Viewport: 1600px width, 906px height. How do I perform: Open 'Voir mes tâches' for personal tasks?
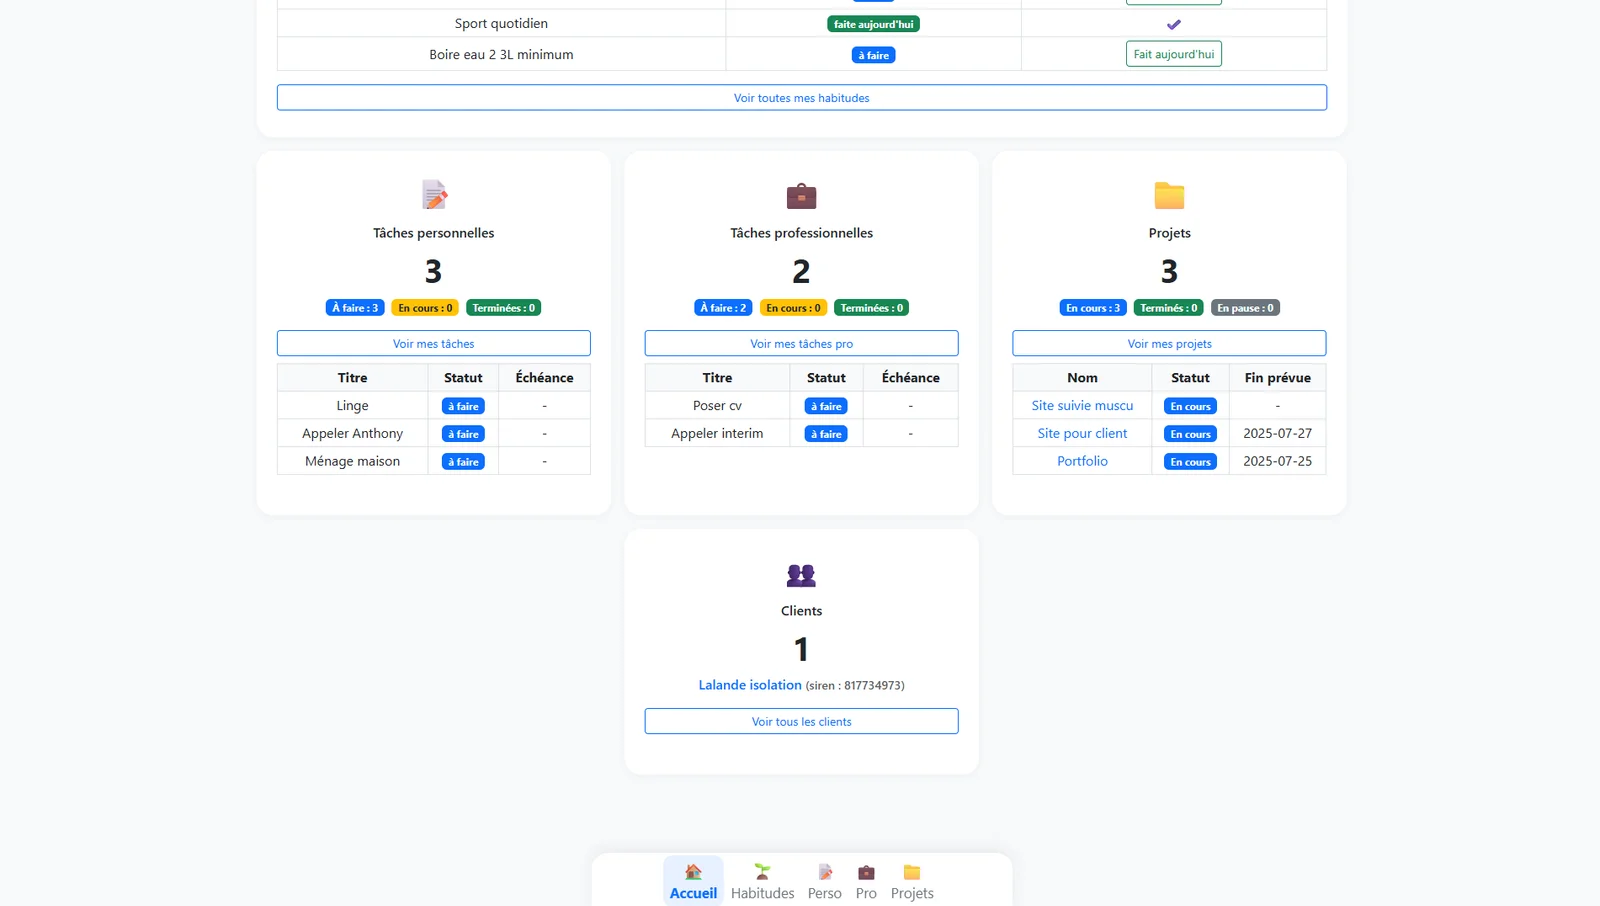(433, 343)
